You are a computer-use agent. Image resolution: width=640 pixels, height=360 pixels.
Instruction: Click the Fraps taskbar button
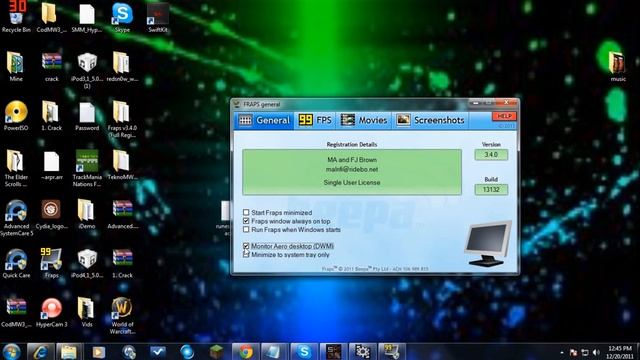coord(392,351)
